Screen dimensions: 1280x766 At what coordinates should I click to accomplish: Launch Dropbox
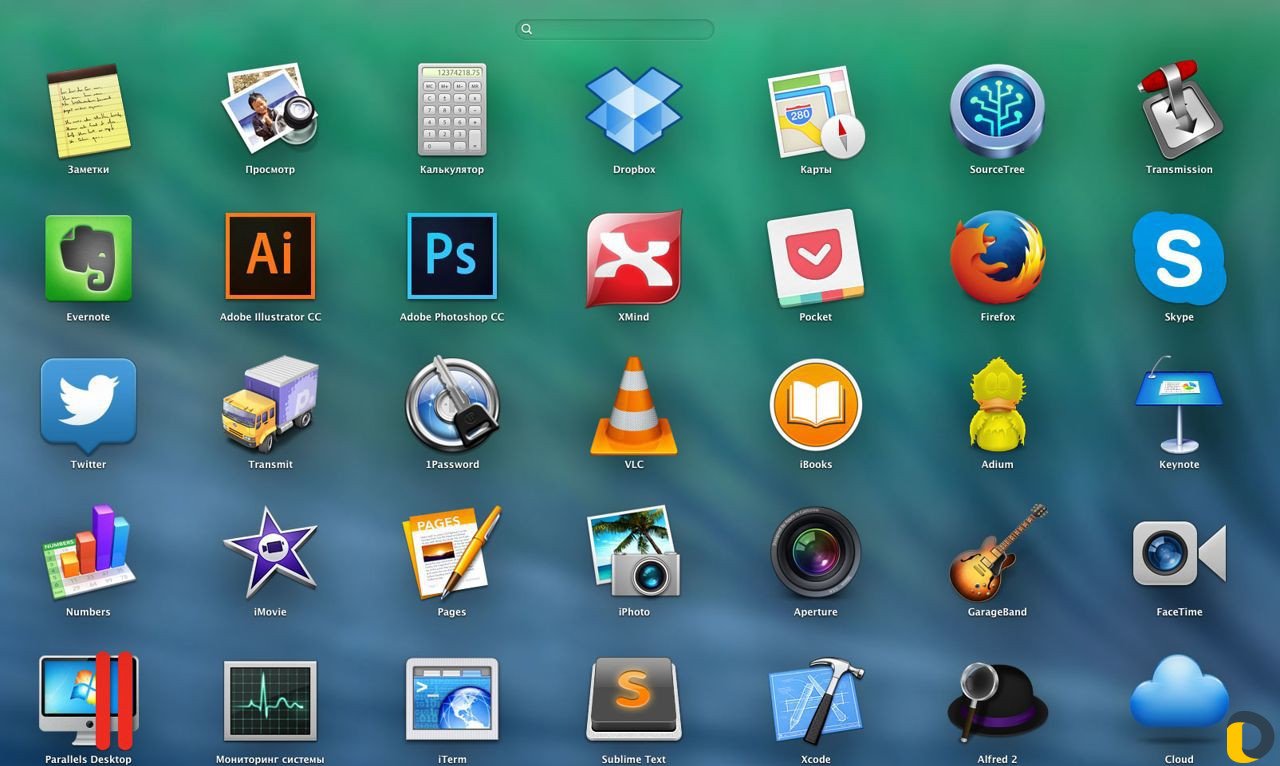click(634, 111)
